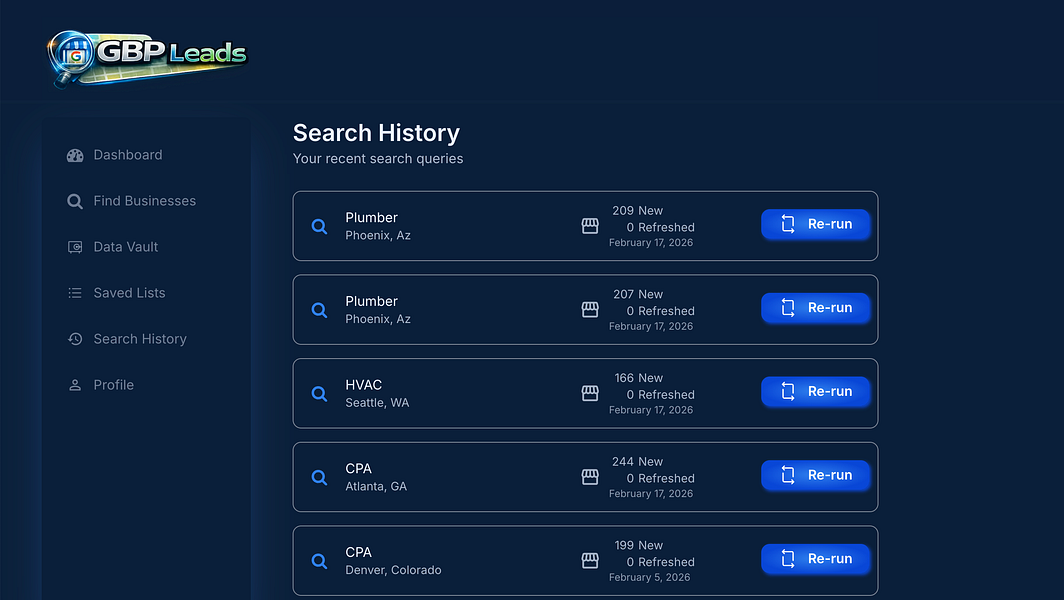Click '0 Refreshed' in HVAC row
This screenshot has width=1064, height=600.
pos(660,394)
